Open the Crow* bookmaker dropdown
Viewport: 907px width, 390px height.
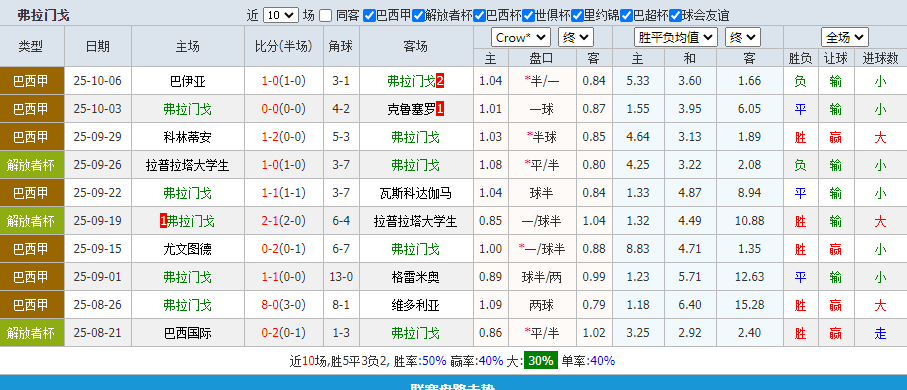point(521,38)
